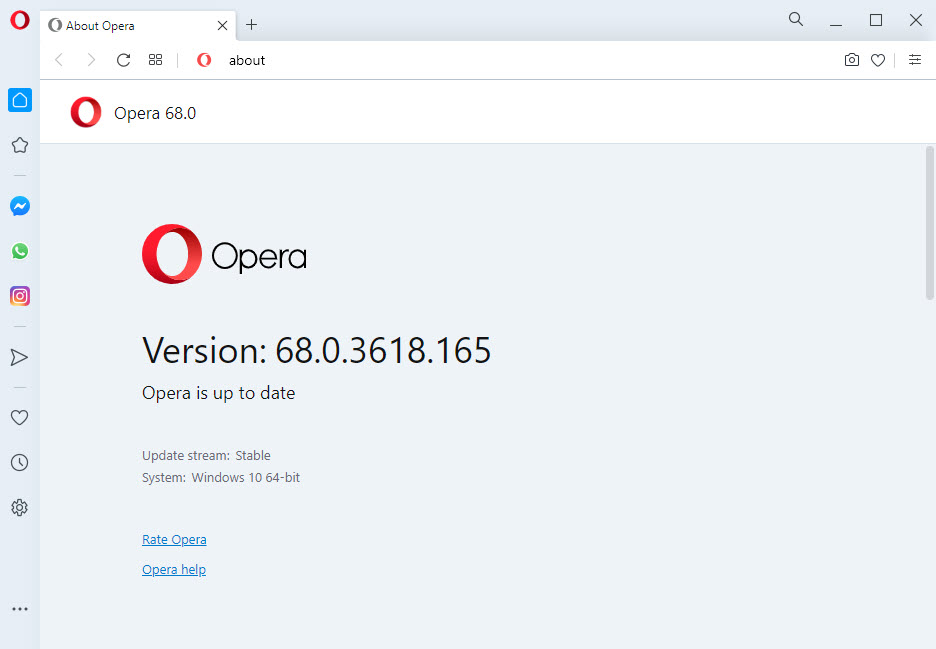Viewport: 936px width, 649px height.
Task: Click 'System: Windows 10 64-bit' text
Action: (221, 478)
